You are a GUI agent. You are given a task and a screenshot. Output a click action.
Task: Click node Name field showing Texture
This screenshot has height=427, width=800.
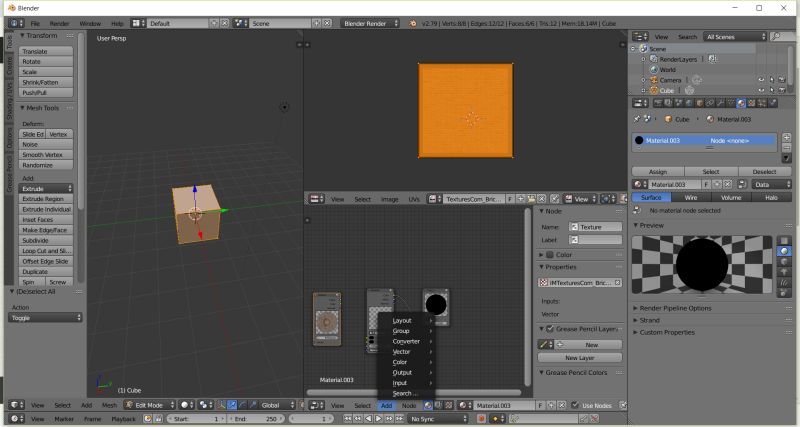[595, 227]
